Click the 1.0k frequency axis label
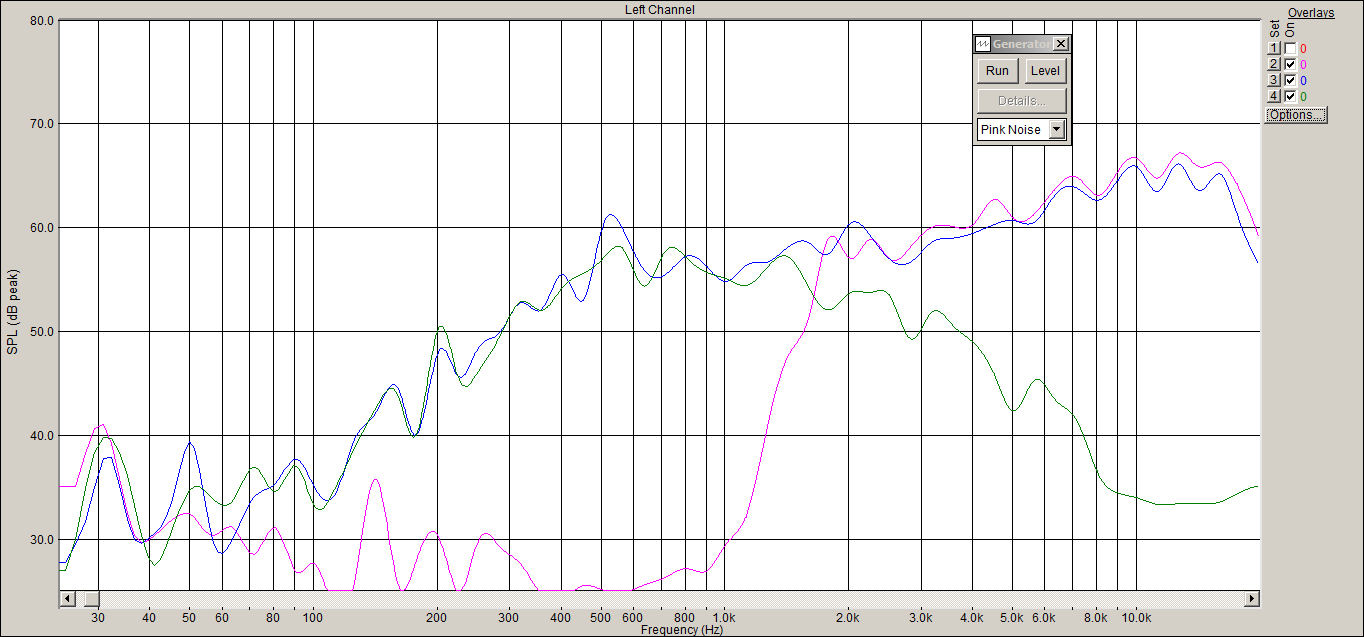The height and width of the screenshot is (637, 1364). click(x=724, y=619)
